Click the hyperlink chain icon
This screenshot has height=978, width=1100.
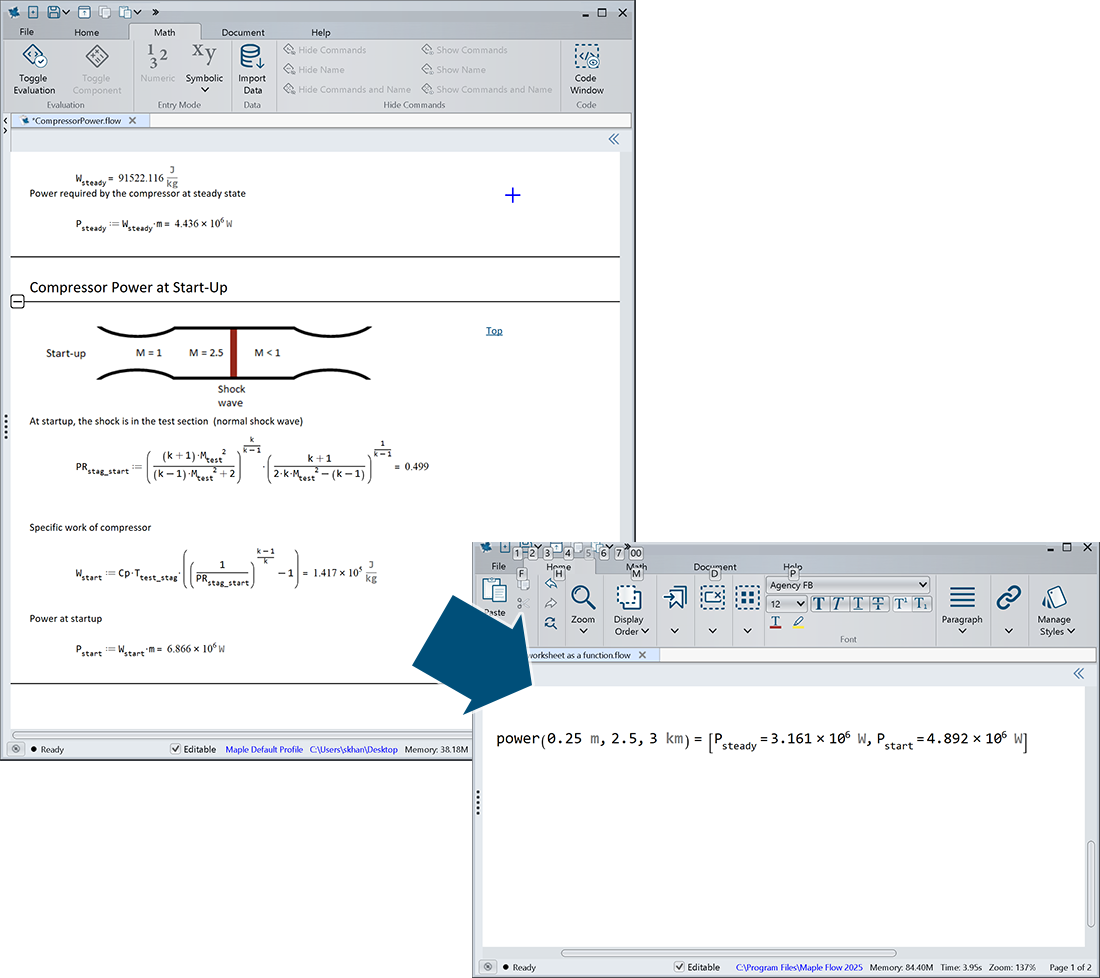coord(1008,598)
